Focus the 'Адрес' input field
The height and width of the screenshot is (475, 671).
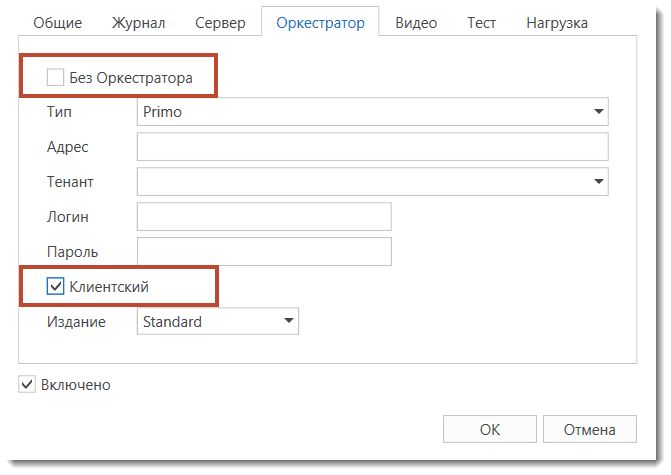pyautogui.click(x=372, y=147)
